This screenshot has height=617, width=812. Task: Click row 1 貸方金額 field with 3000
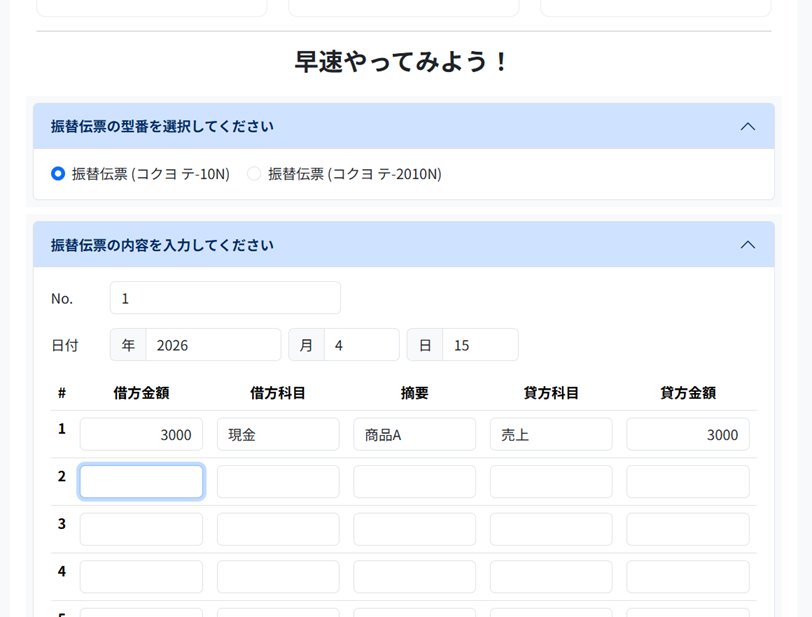pyautogui.click(x=687, y=434)
